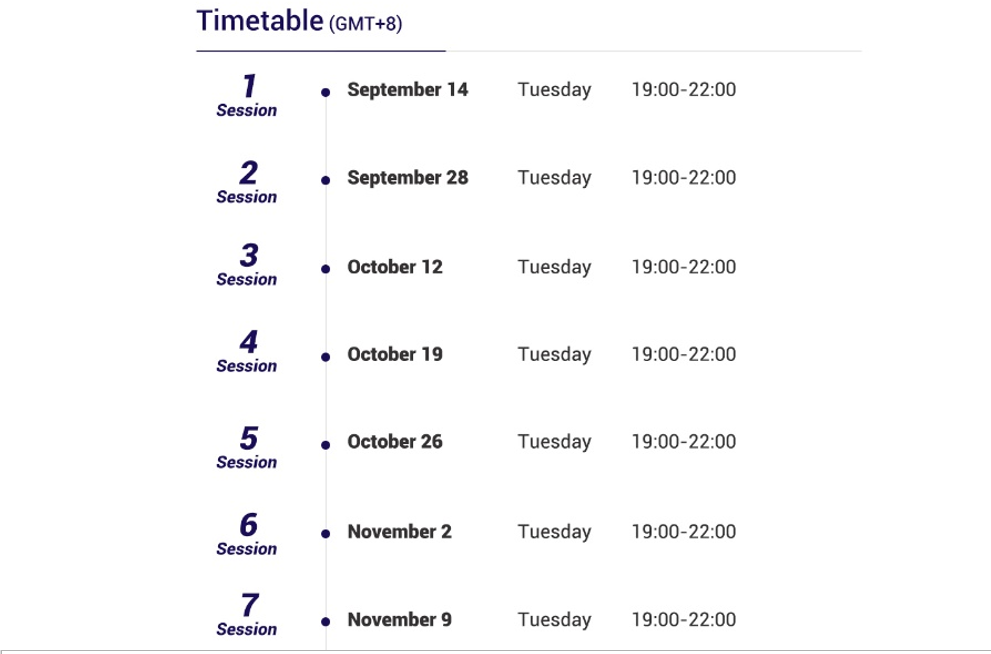Click the GMT+8 timezone label

click(x=365, y=23)
